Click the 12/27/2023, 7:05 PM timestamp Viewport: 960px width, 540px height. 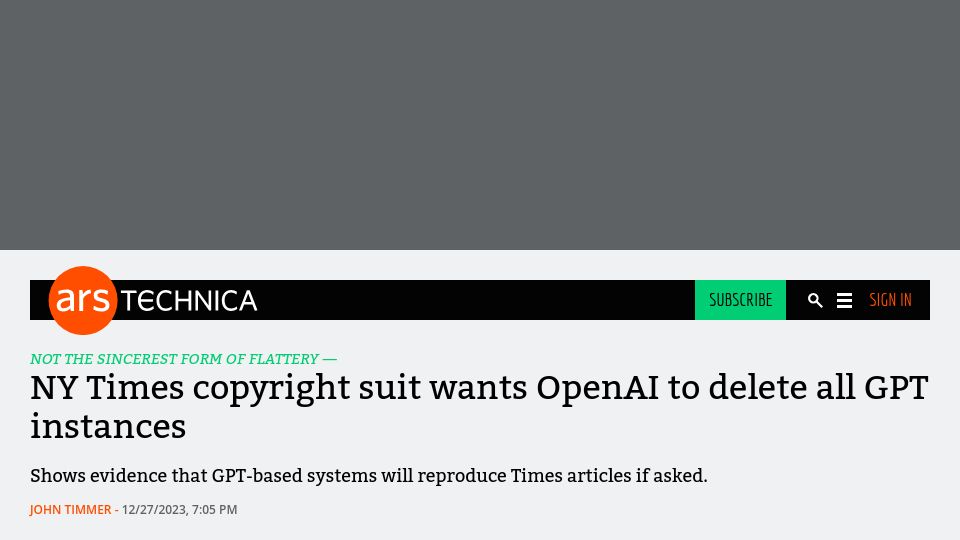coord(179,509)
